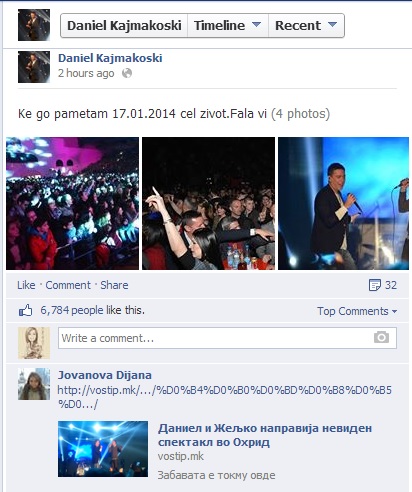This screenshot has width=412, height=492.
Task: Click the camera icon in comment box
Action: (381, 337)
